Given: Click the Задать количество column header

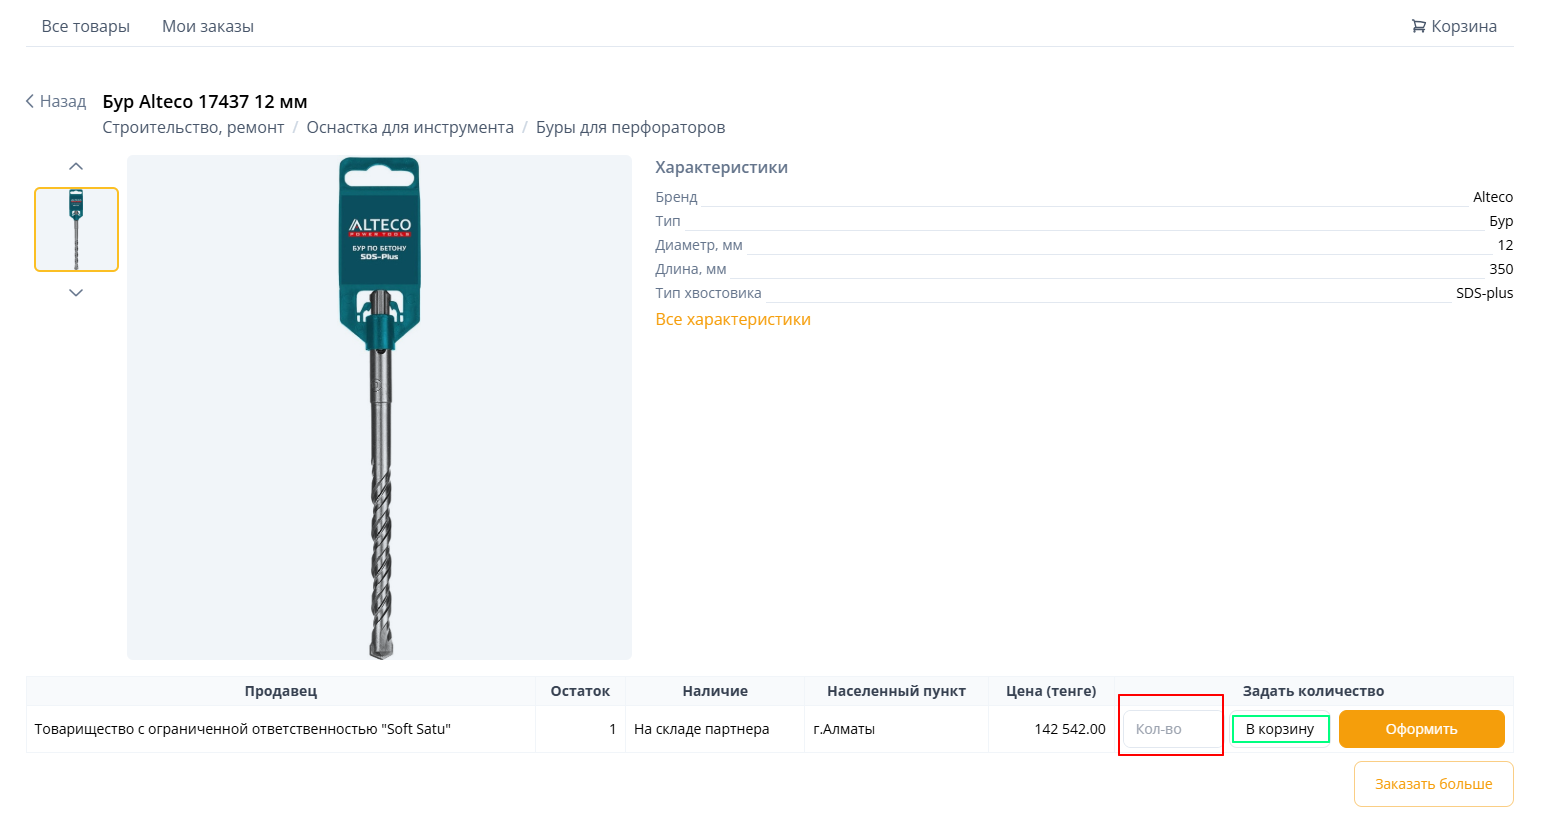Looking at the screenshot, I should pos(1314,691).
